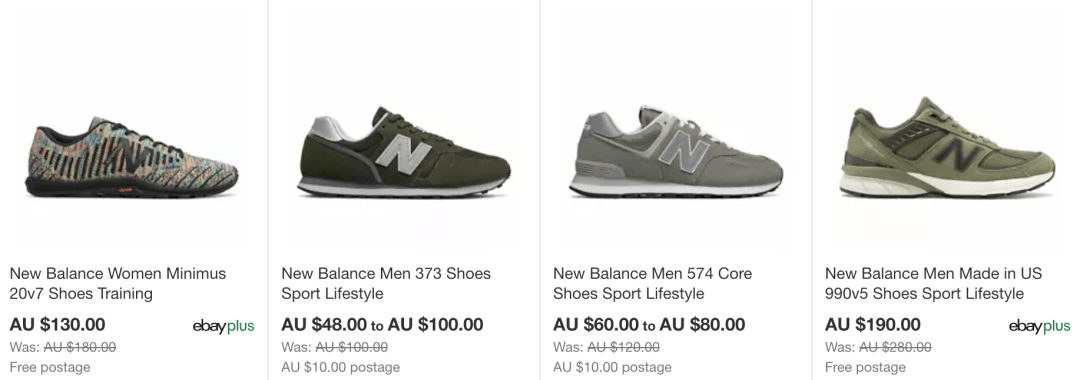This screenshot has height=380, width=1080.
Task: Open New Balance Women Minimus 20v7 title link
Action: click(x=118, y=284)
